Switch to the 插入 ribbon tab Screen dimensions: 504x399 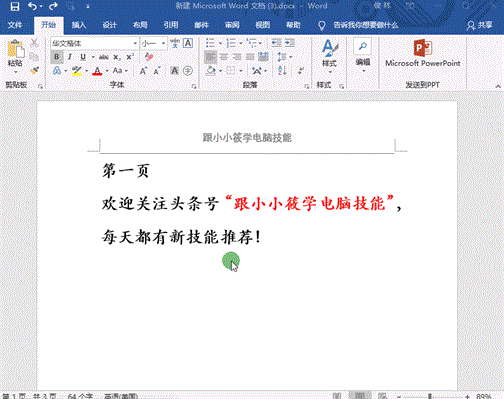[x=79, y=25]
